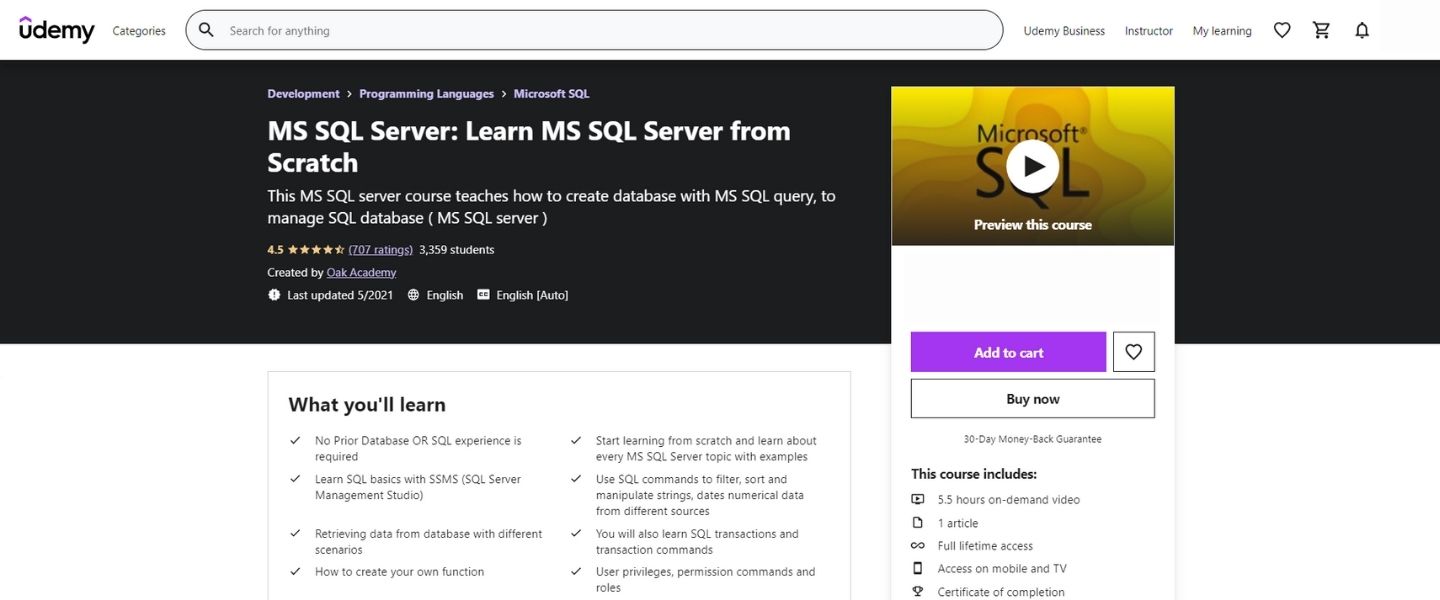Click '1 article' text

click(x=958, y=523)
